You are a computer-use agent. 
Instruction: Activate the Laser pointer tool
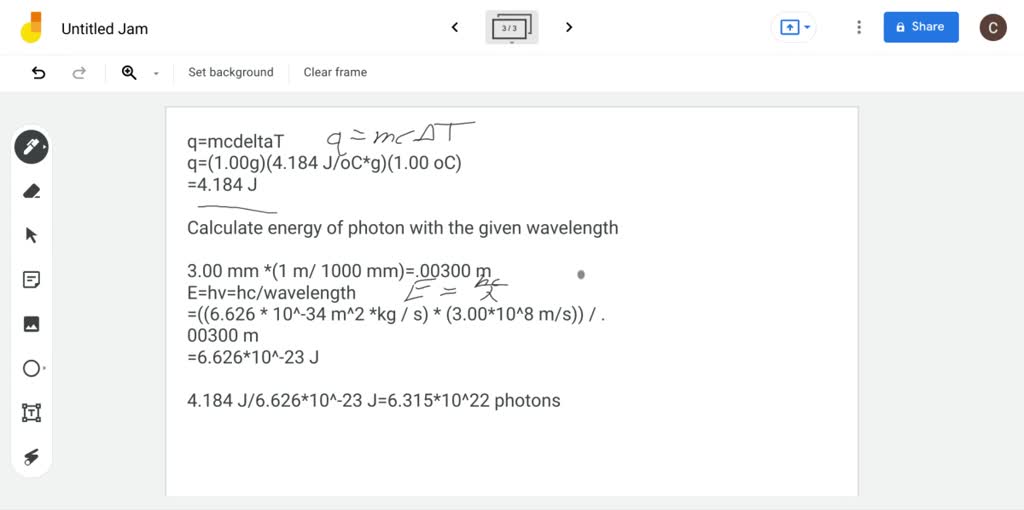pyautogui.click(x=31, y=457)
